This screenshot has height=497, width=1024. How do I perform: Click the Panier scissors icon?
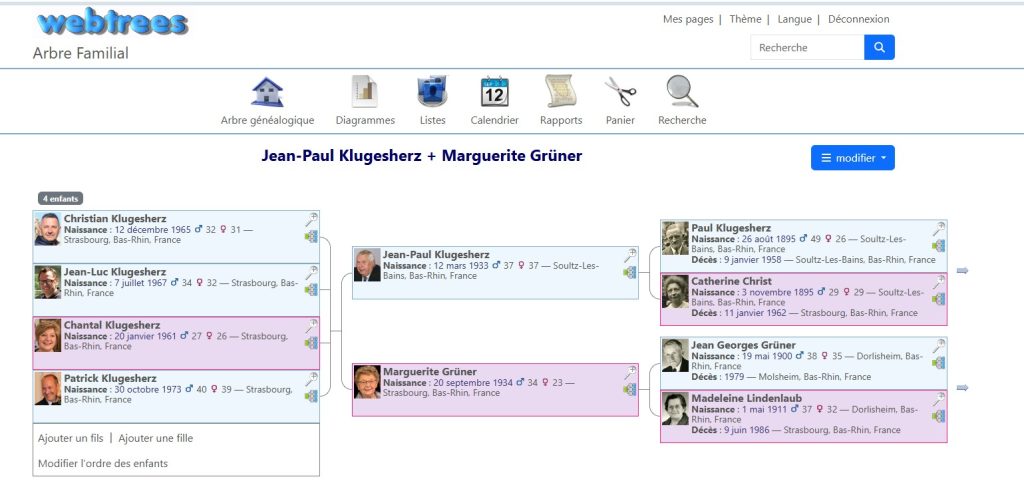620,93
